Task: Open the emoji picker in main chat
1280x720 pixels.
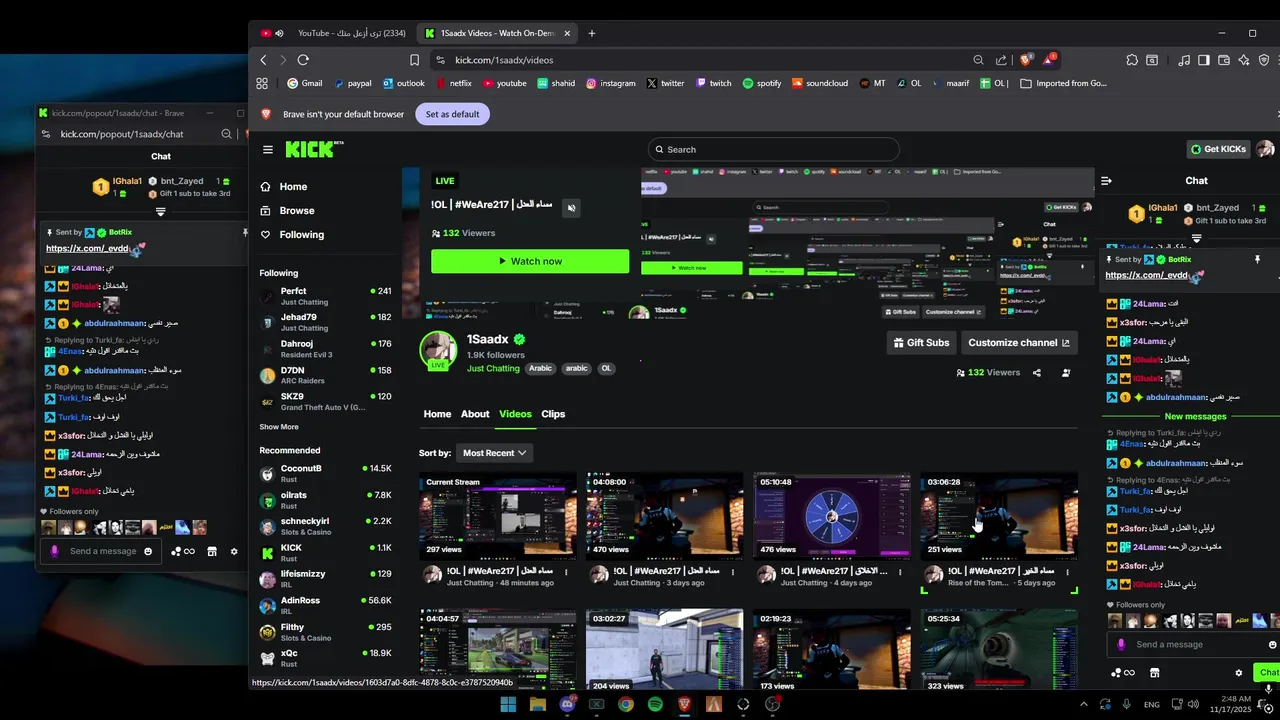Action: (x=1272, y=645)
